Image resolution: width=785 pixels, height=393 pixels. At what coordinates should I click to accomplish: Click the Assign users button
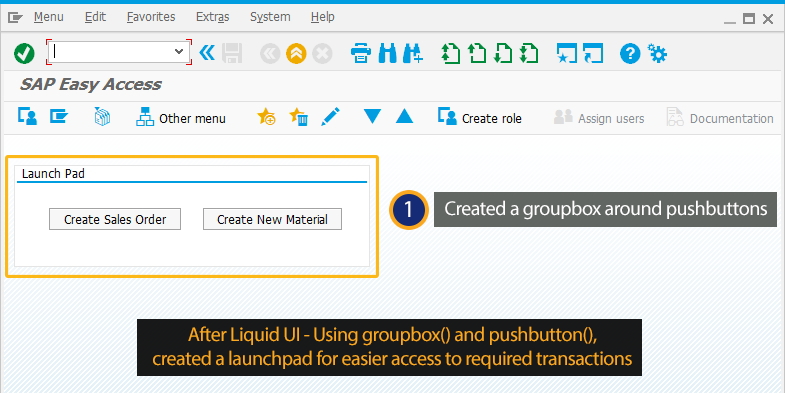click(599, 118)
